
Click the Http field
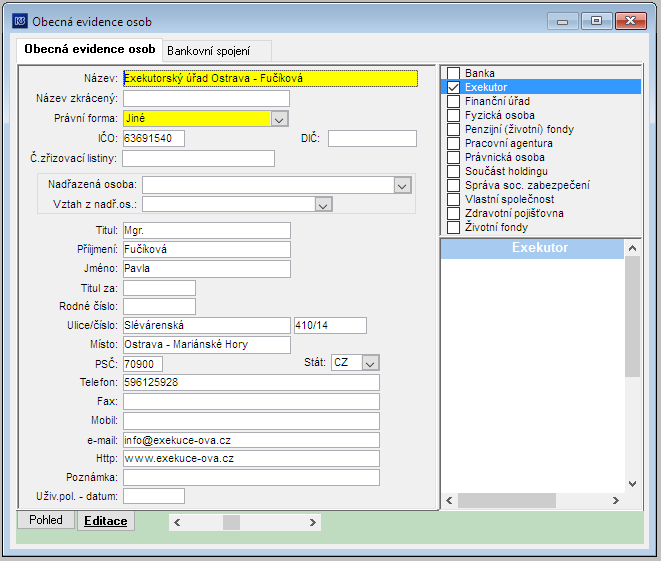pyautogui.click(x=251, y=459)
